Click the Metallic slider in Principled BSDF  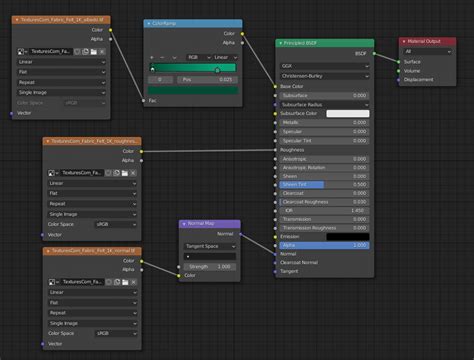point(324,123)
